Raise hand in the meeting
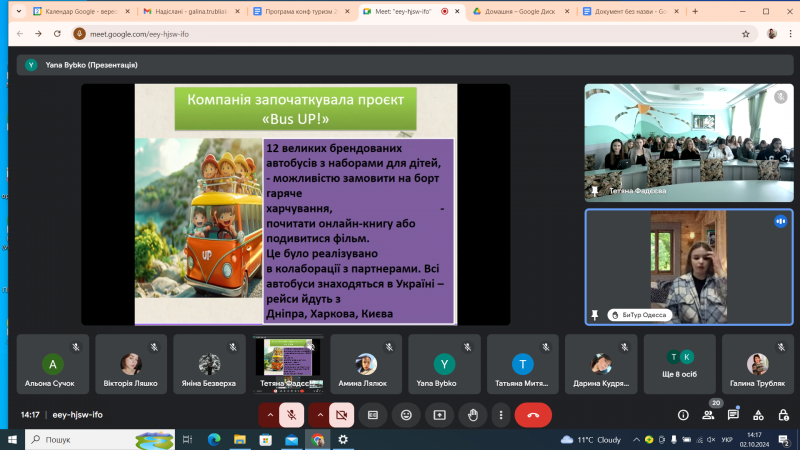Screen dimensions: 800x450 473,415
